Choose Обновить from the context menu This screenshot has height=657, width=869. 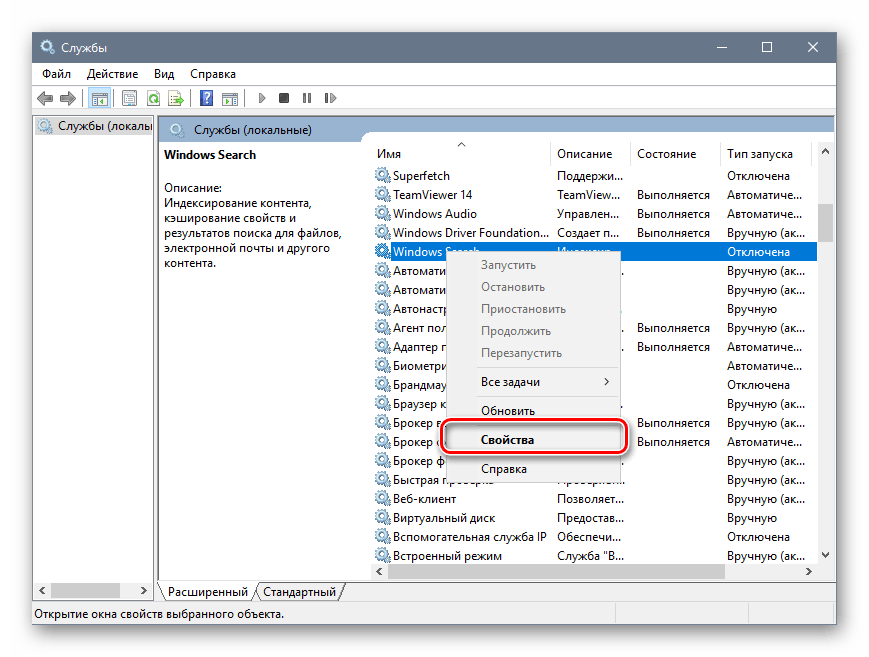(x=534, y=411)
